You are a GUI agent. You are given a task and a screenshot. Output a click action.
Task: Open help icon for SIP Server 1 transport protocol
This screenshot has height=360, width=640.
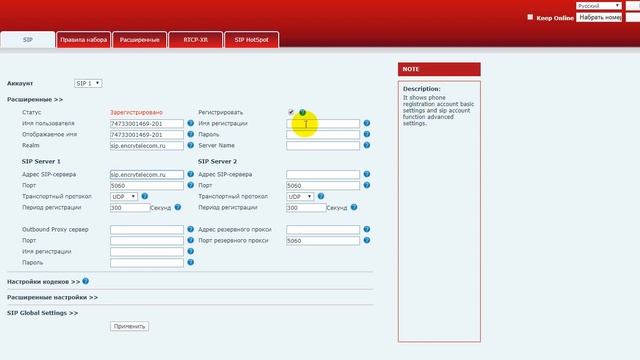pyautogui.click(x=144, y=196)
